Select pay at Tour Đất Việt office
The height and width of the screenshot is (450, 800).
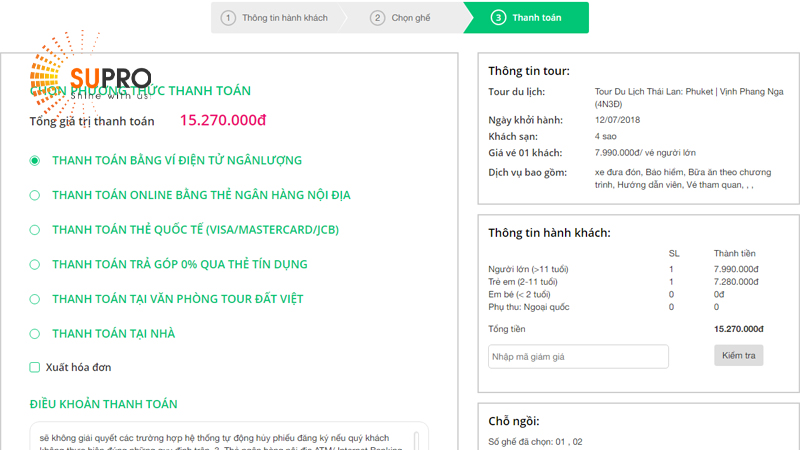point(35,299)
